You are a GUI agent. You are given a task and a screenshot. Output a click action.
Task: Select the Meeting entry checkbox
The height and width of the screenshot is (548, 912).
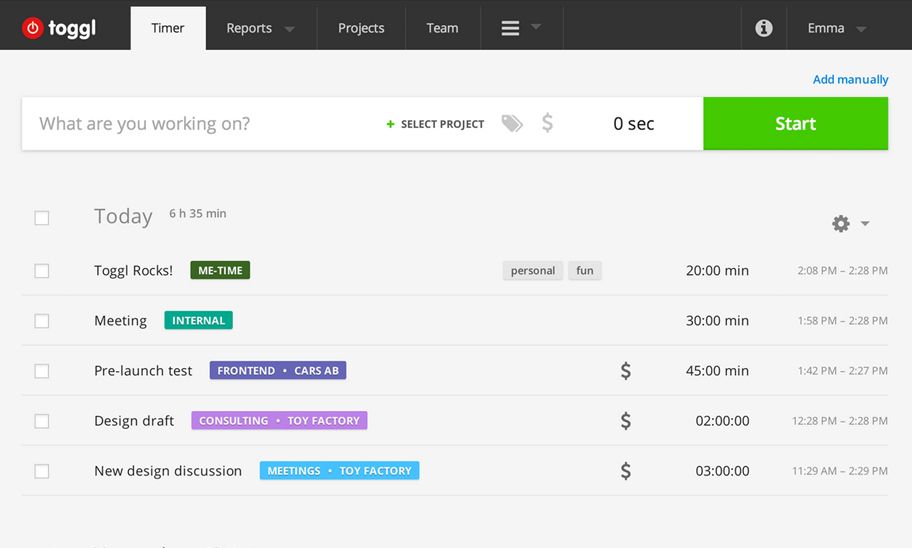[42, 321]
